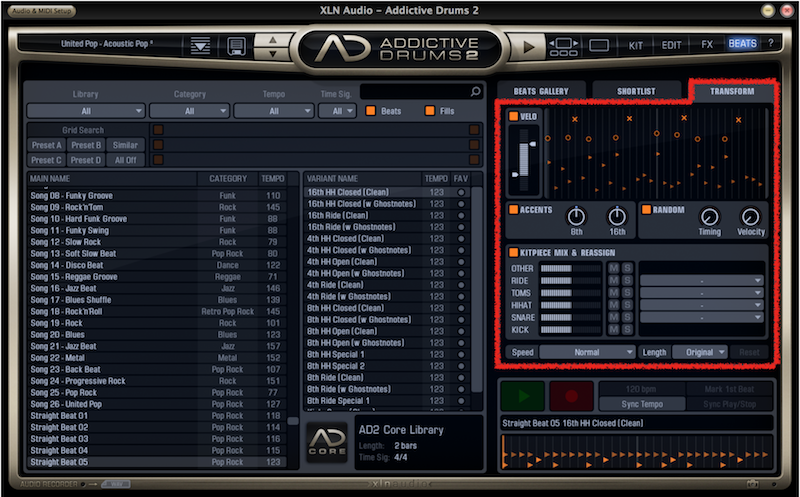Mute the HIHAT kitpiece
The width and height of the screenshot is (800, 497).
click(x=614, y=305)
